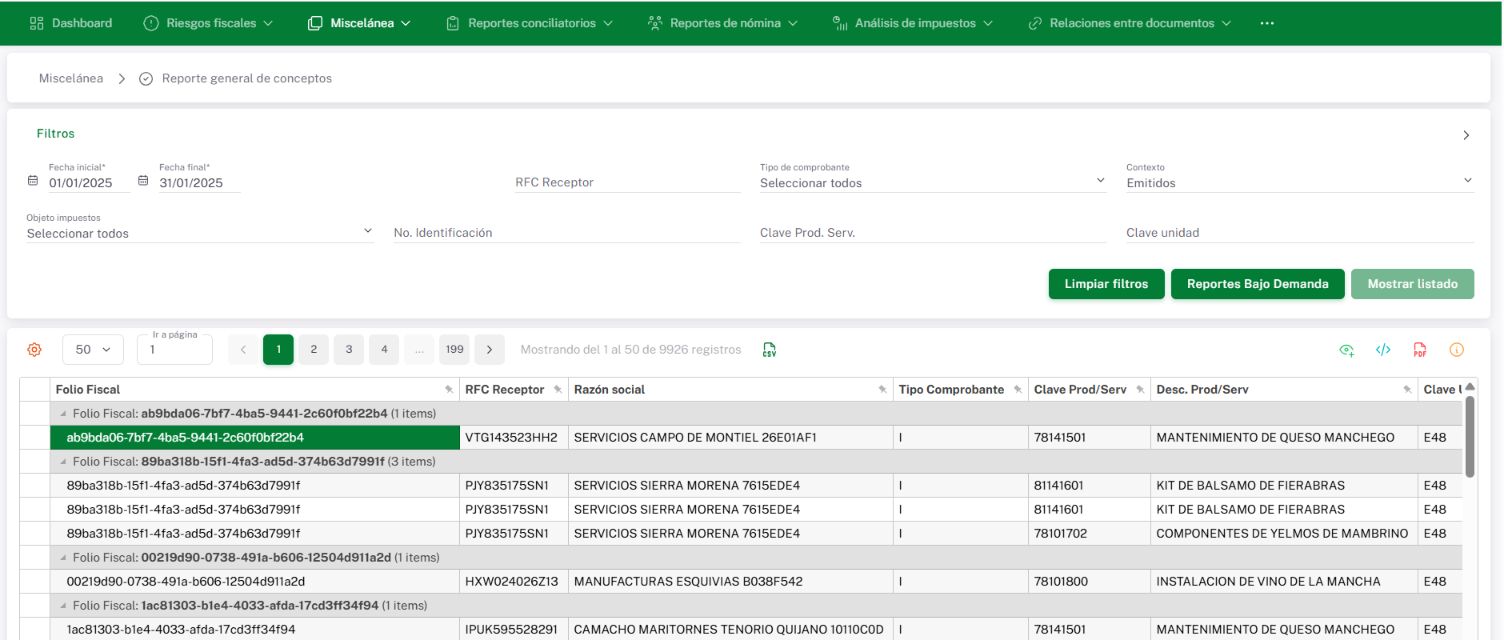This screenshot has width=1504, height=640.
Task: Collapse the Filtros panel chevron
Action: pyautogui.click(x=1466, y=135)
